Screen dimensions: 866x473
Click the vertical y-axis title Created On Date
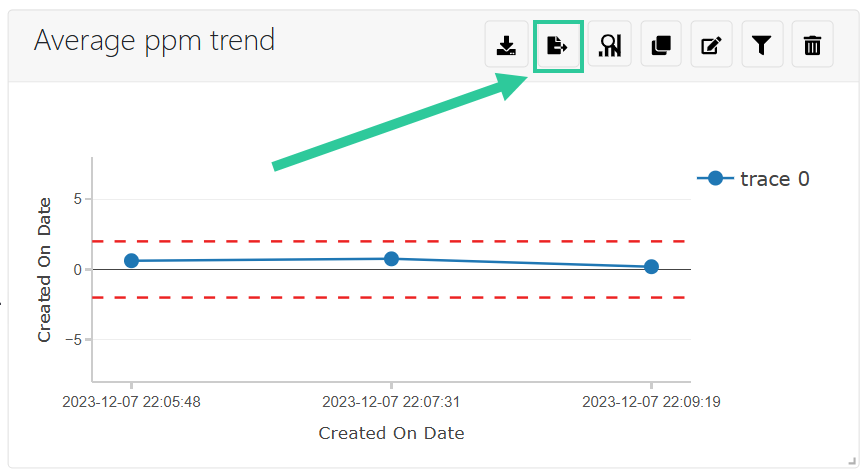coord(44,270)
